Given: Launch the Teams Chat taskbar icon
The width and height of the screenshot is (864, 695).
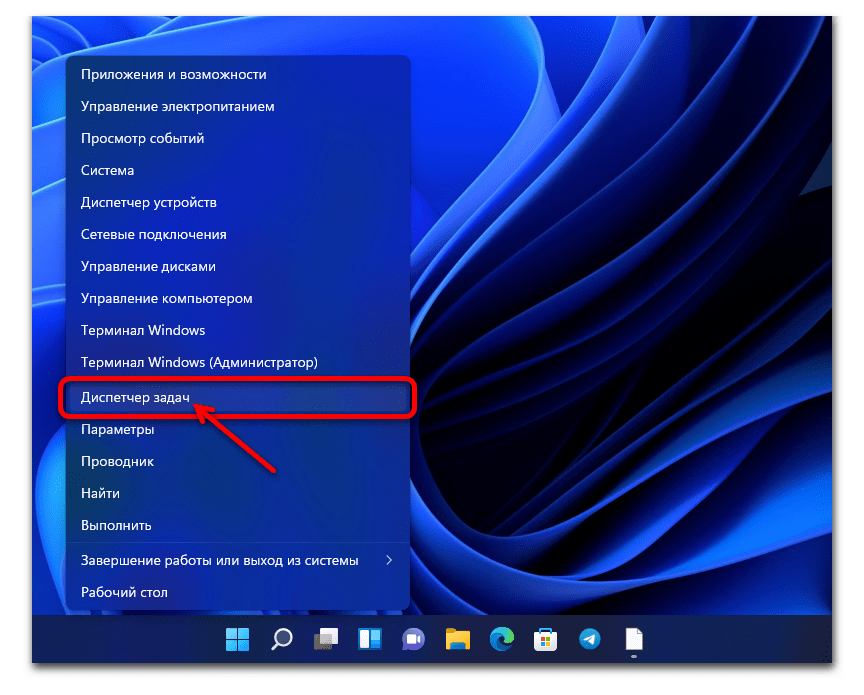Looking at the screenshot, I should [413, 639].
